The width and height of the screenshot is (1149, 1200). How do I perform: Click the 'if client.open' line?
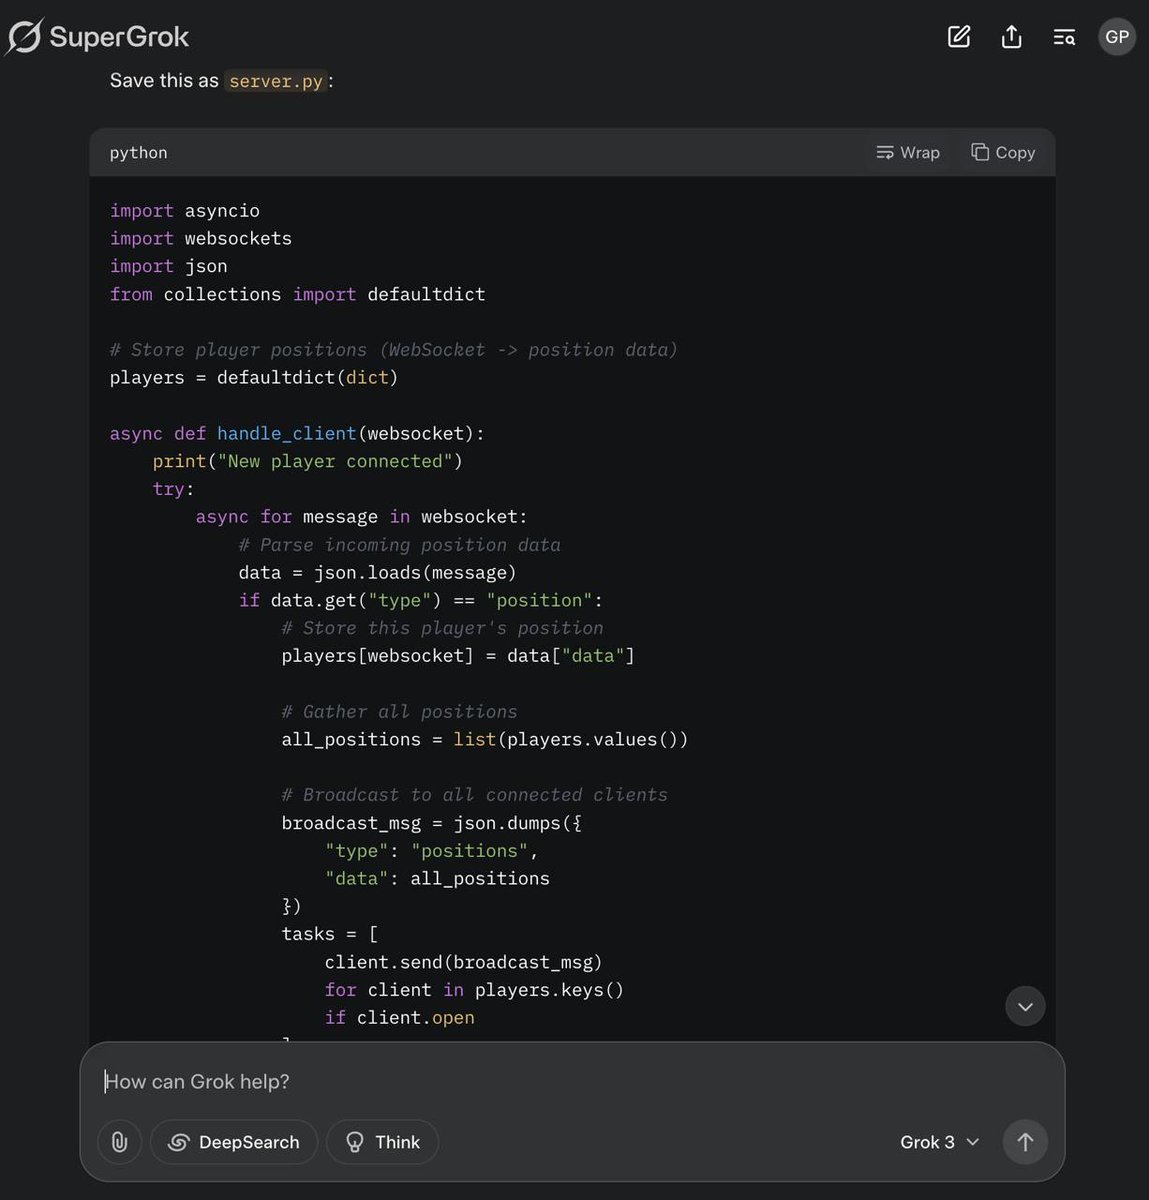[x=399, y=1017]
